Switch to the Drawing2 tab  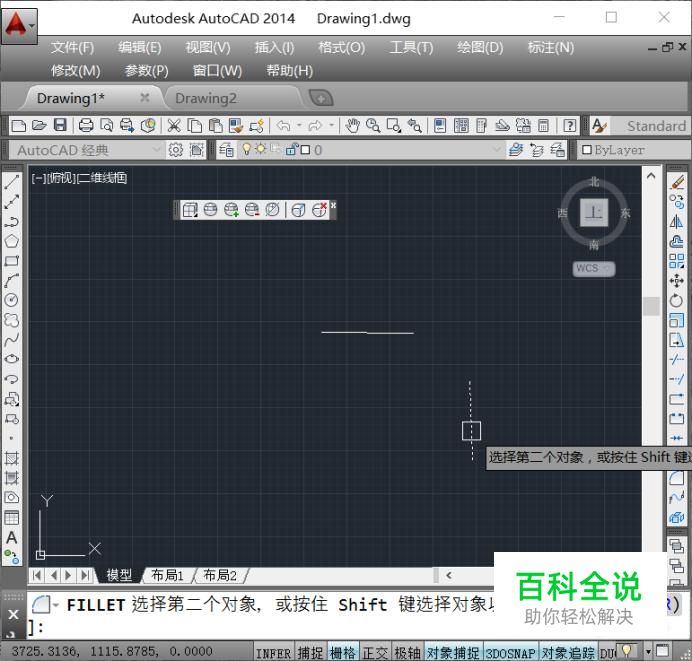206,98
